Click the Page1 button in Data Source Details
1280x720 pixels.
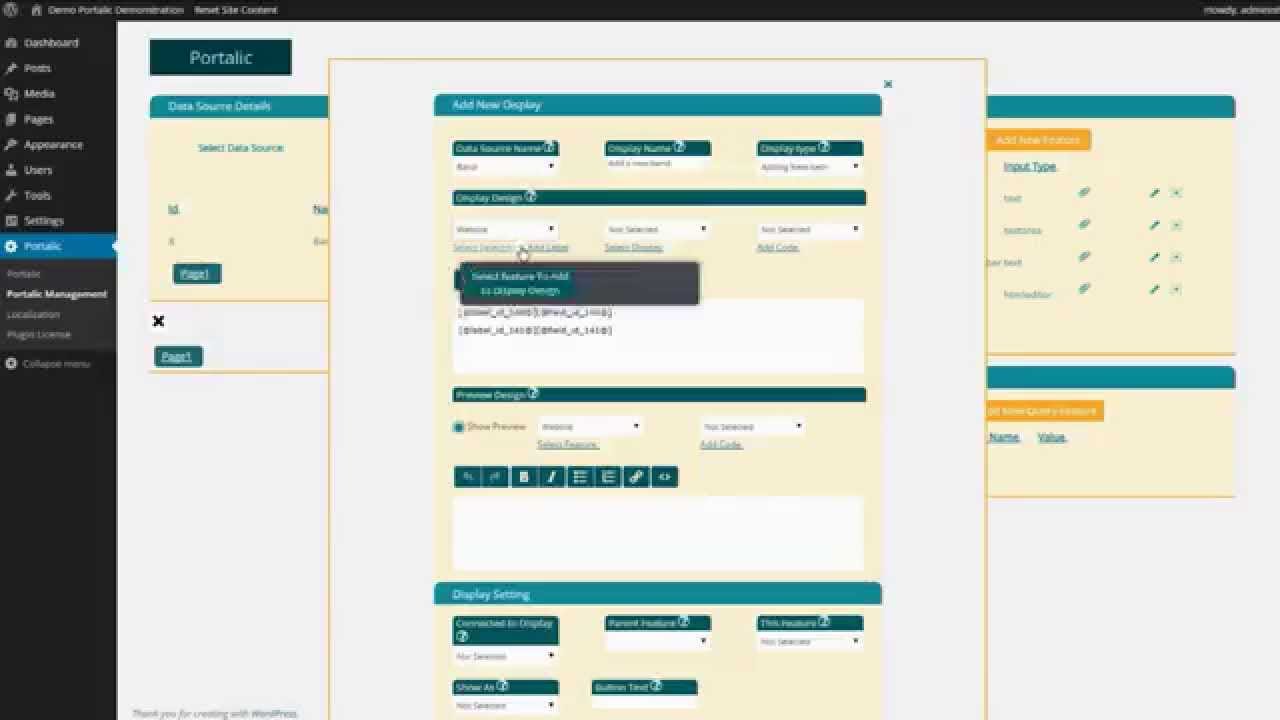pos(196,273)
